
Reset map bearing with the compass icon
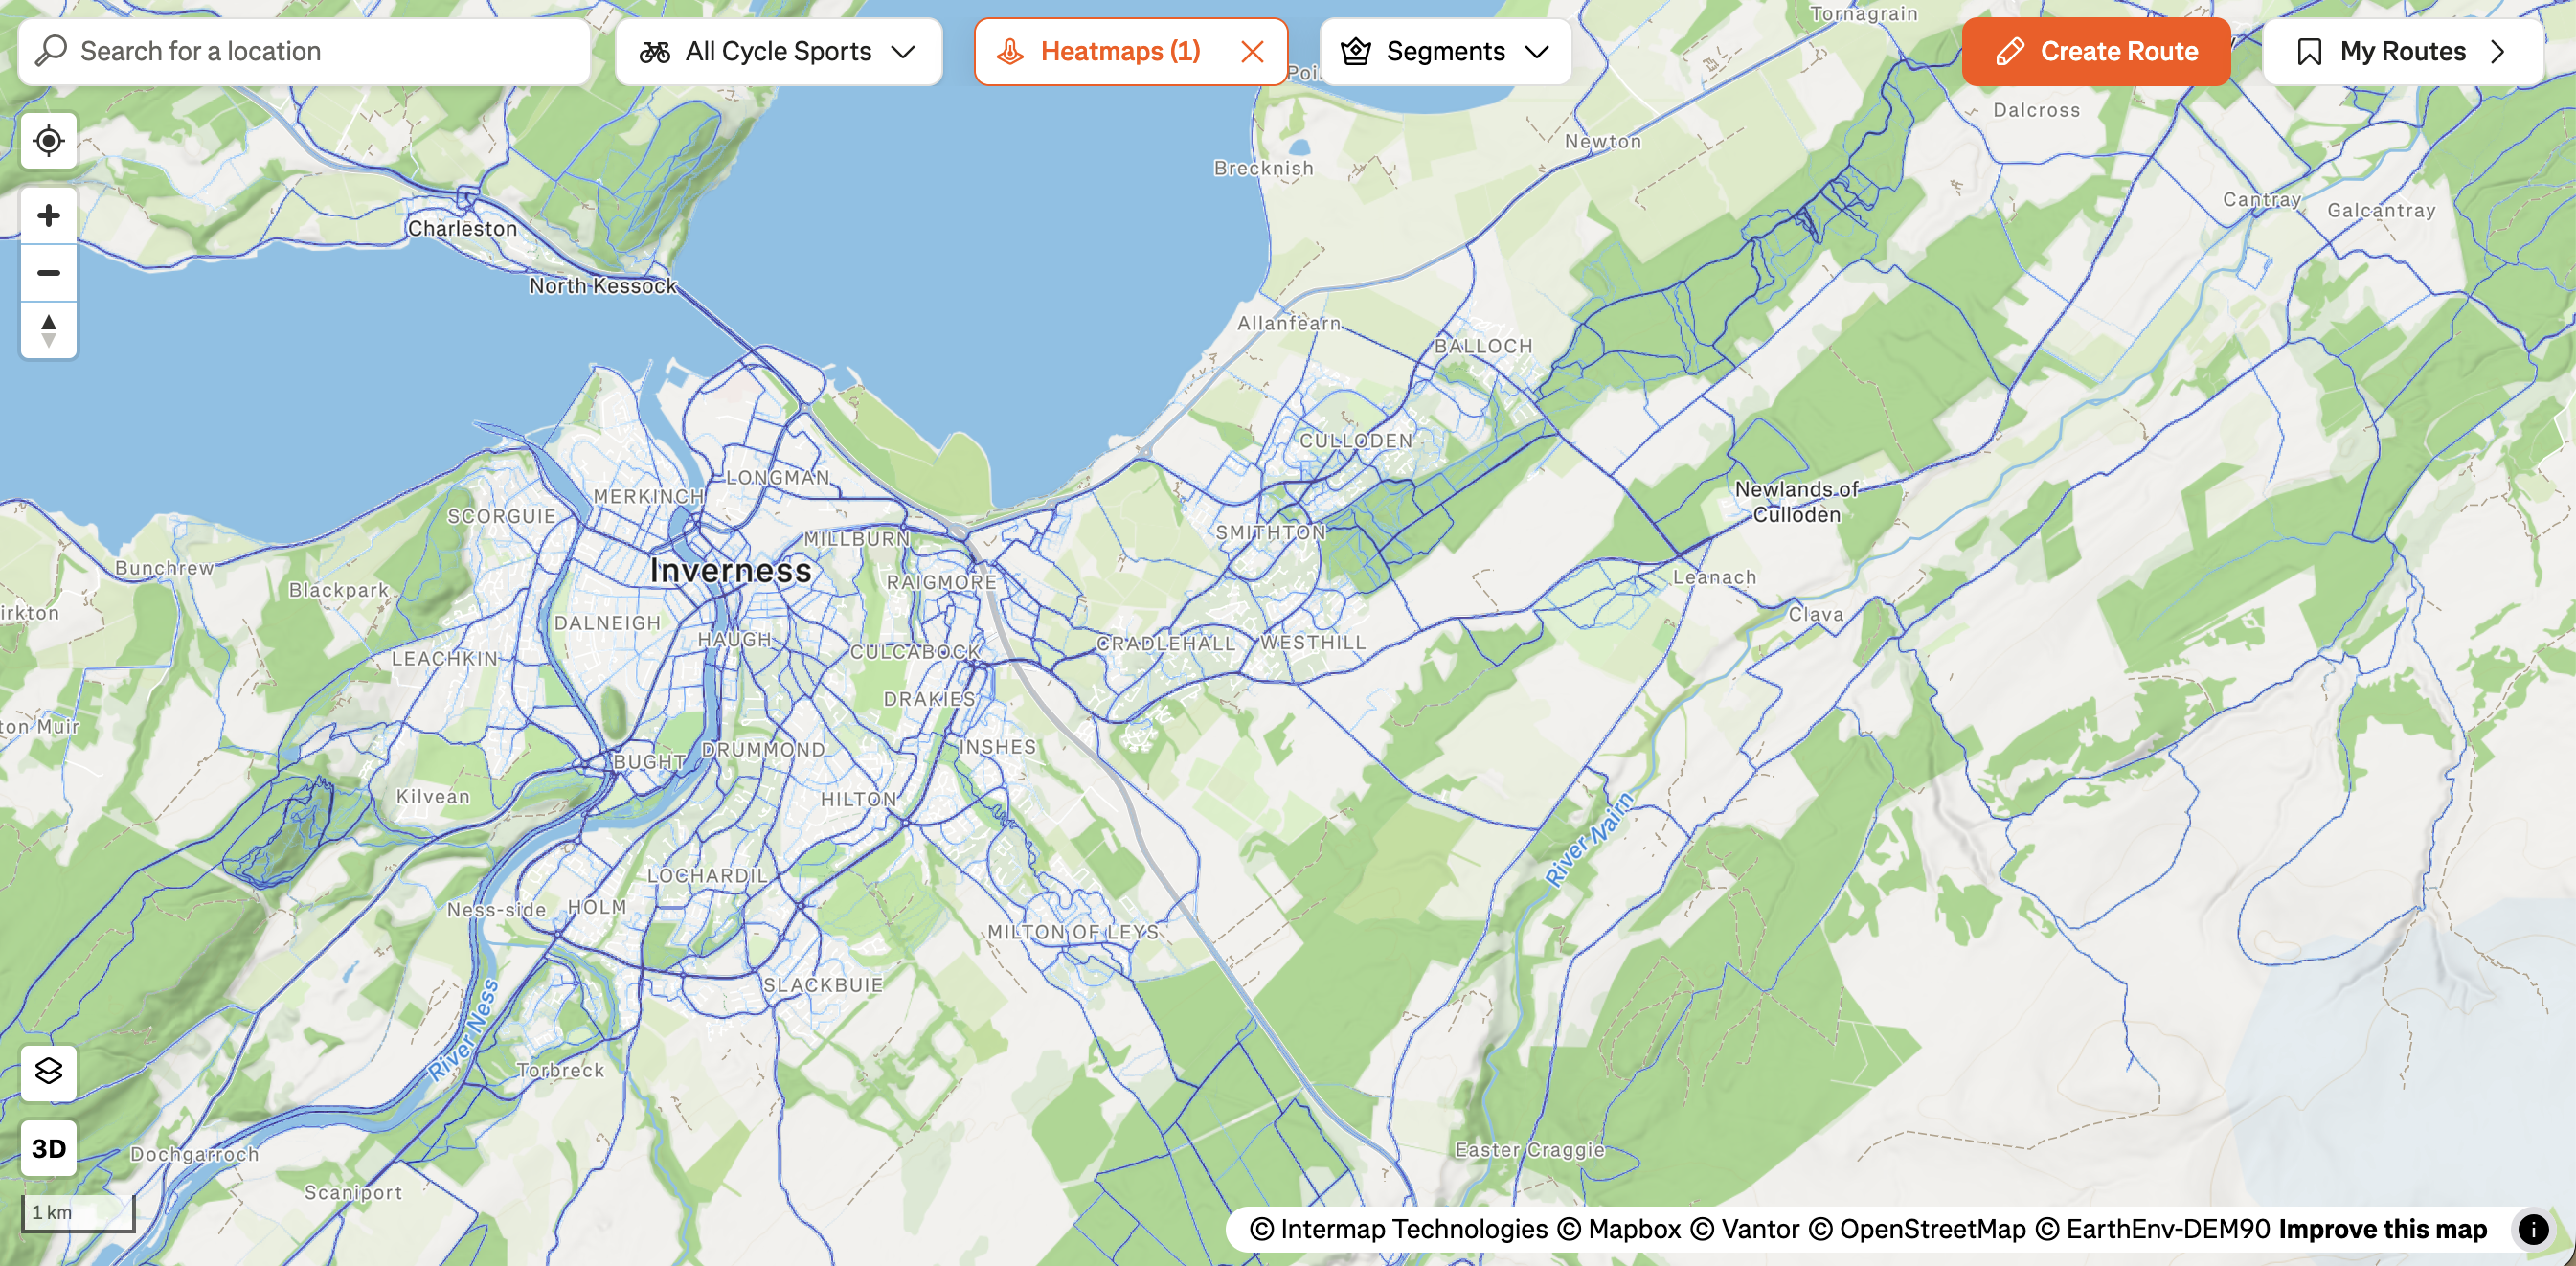click(x=48, y=330)
